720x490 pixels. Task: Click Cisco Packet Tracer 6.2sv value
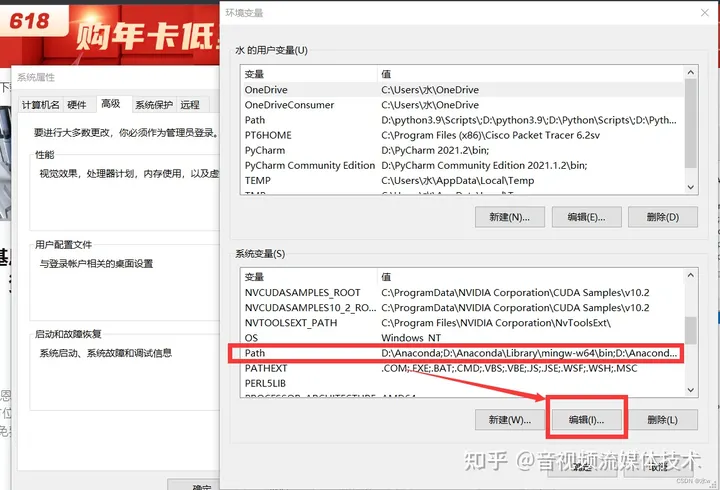[x=490, y=135]
